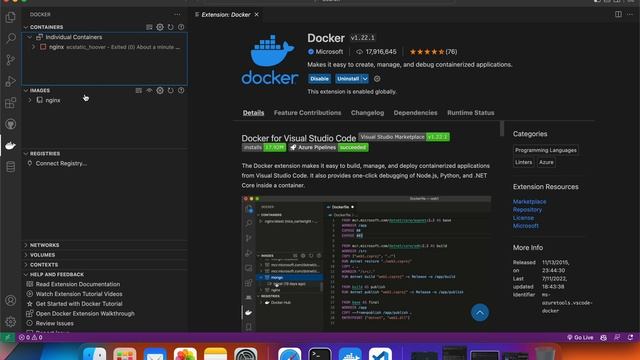
Task: Click Connect Registry...
Action: click(61, 163)
